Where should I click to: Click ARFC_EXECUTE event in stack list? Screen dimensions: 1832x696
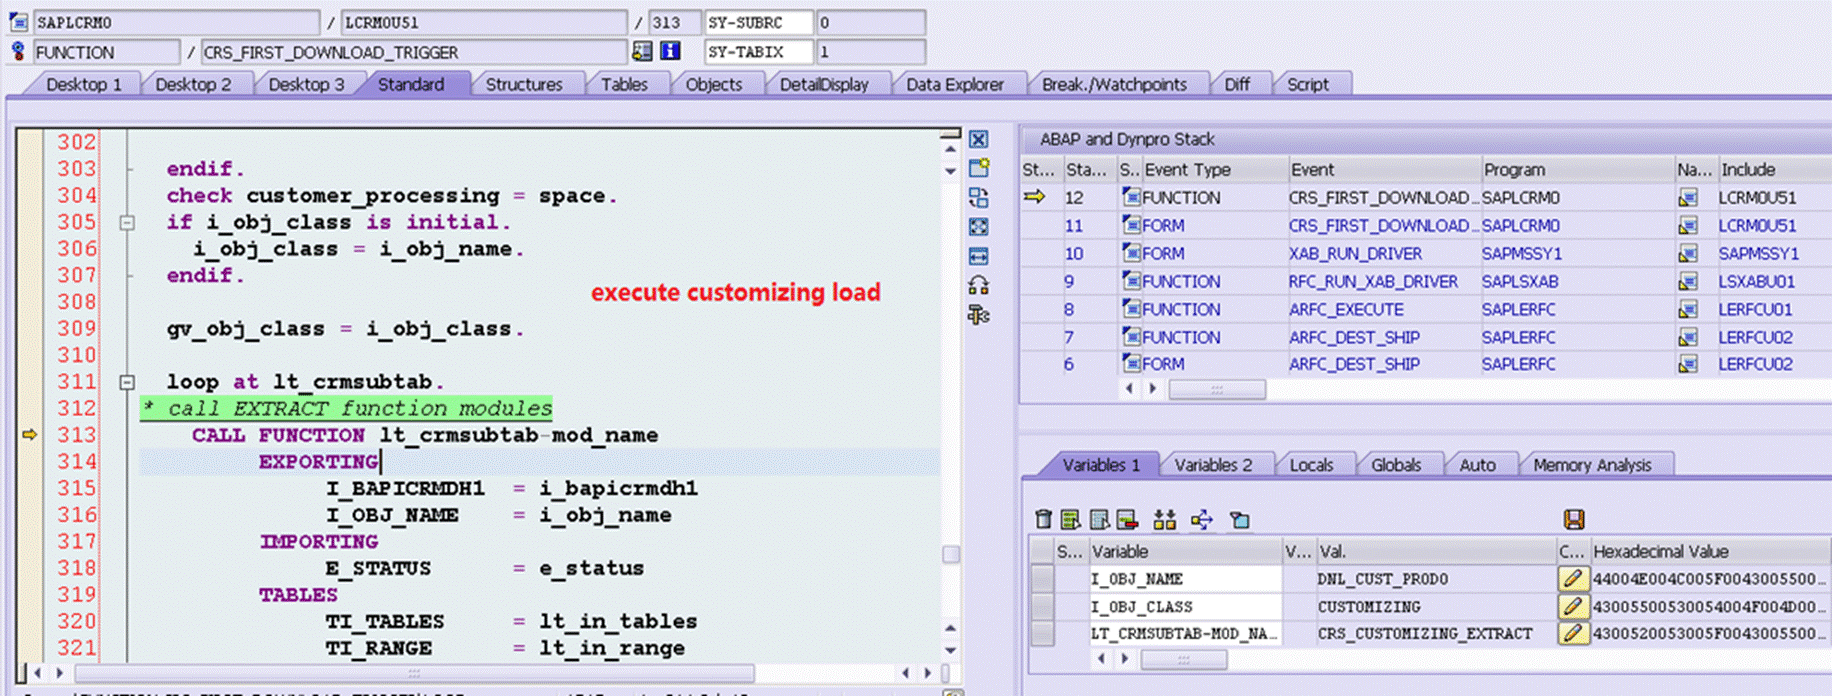coord(1346,310)
